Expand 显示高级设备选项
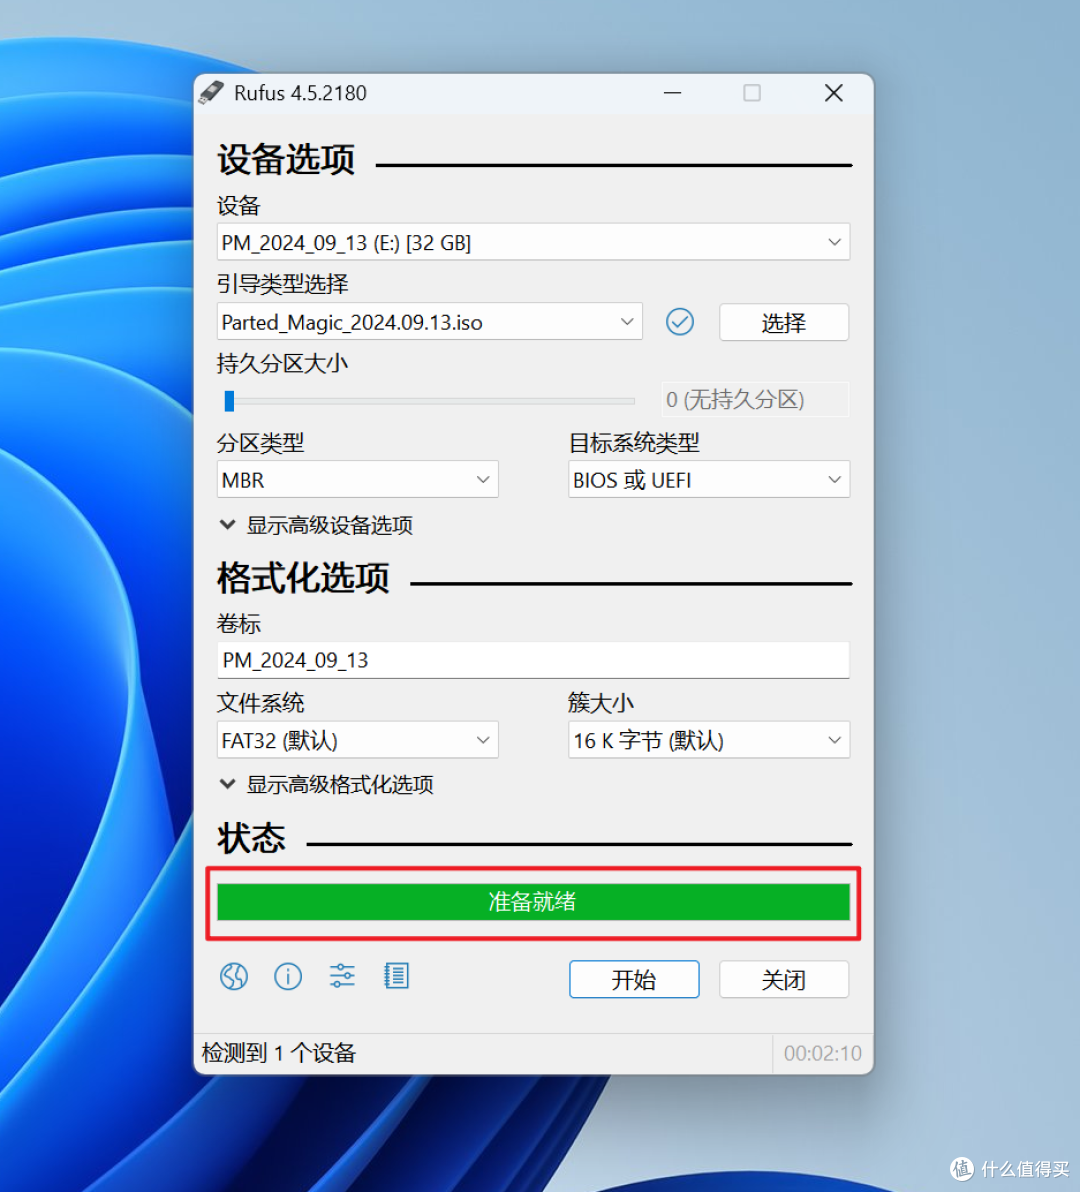Viewport: 1080px width, 1192px height. click(x=316, y=525)
